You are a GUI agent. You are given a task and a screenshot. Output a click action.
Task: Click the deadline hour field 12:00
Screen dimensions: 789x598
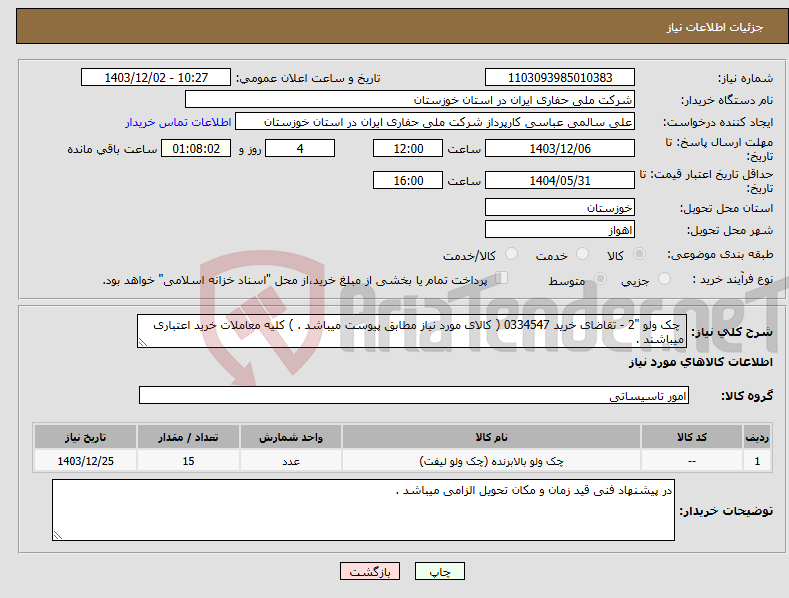coord(408,148)
